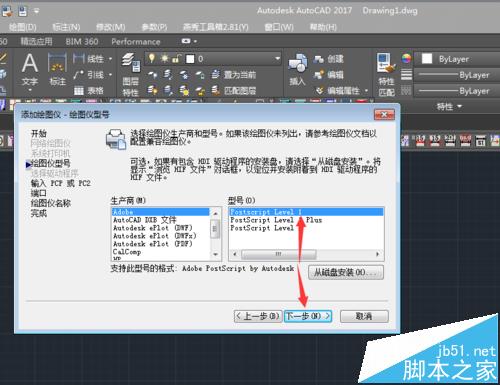500x385 pixels.
Task: Open the 标注(N) menu
Action: 66,27
